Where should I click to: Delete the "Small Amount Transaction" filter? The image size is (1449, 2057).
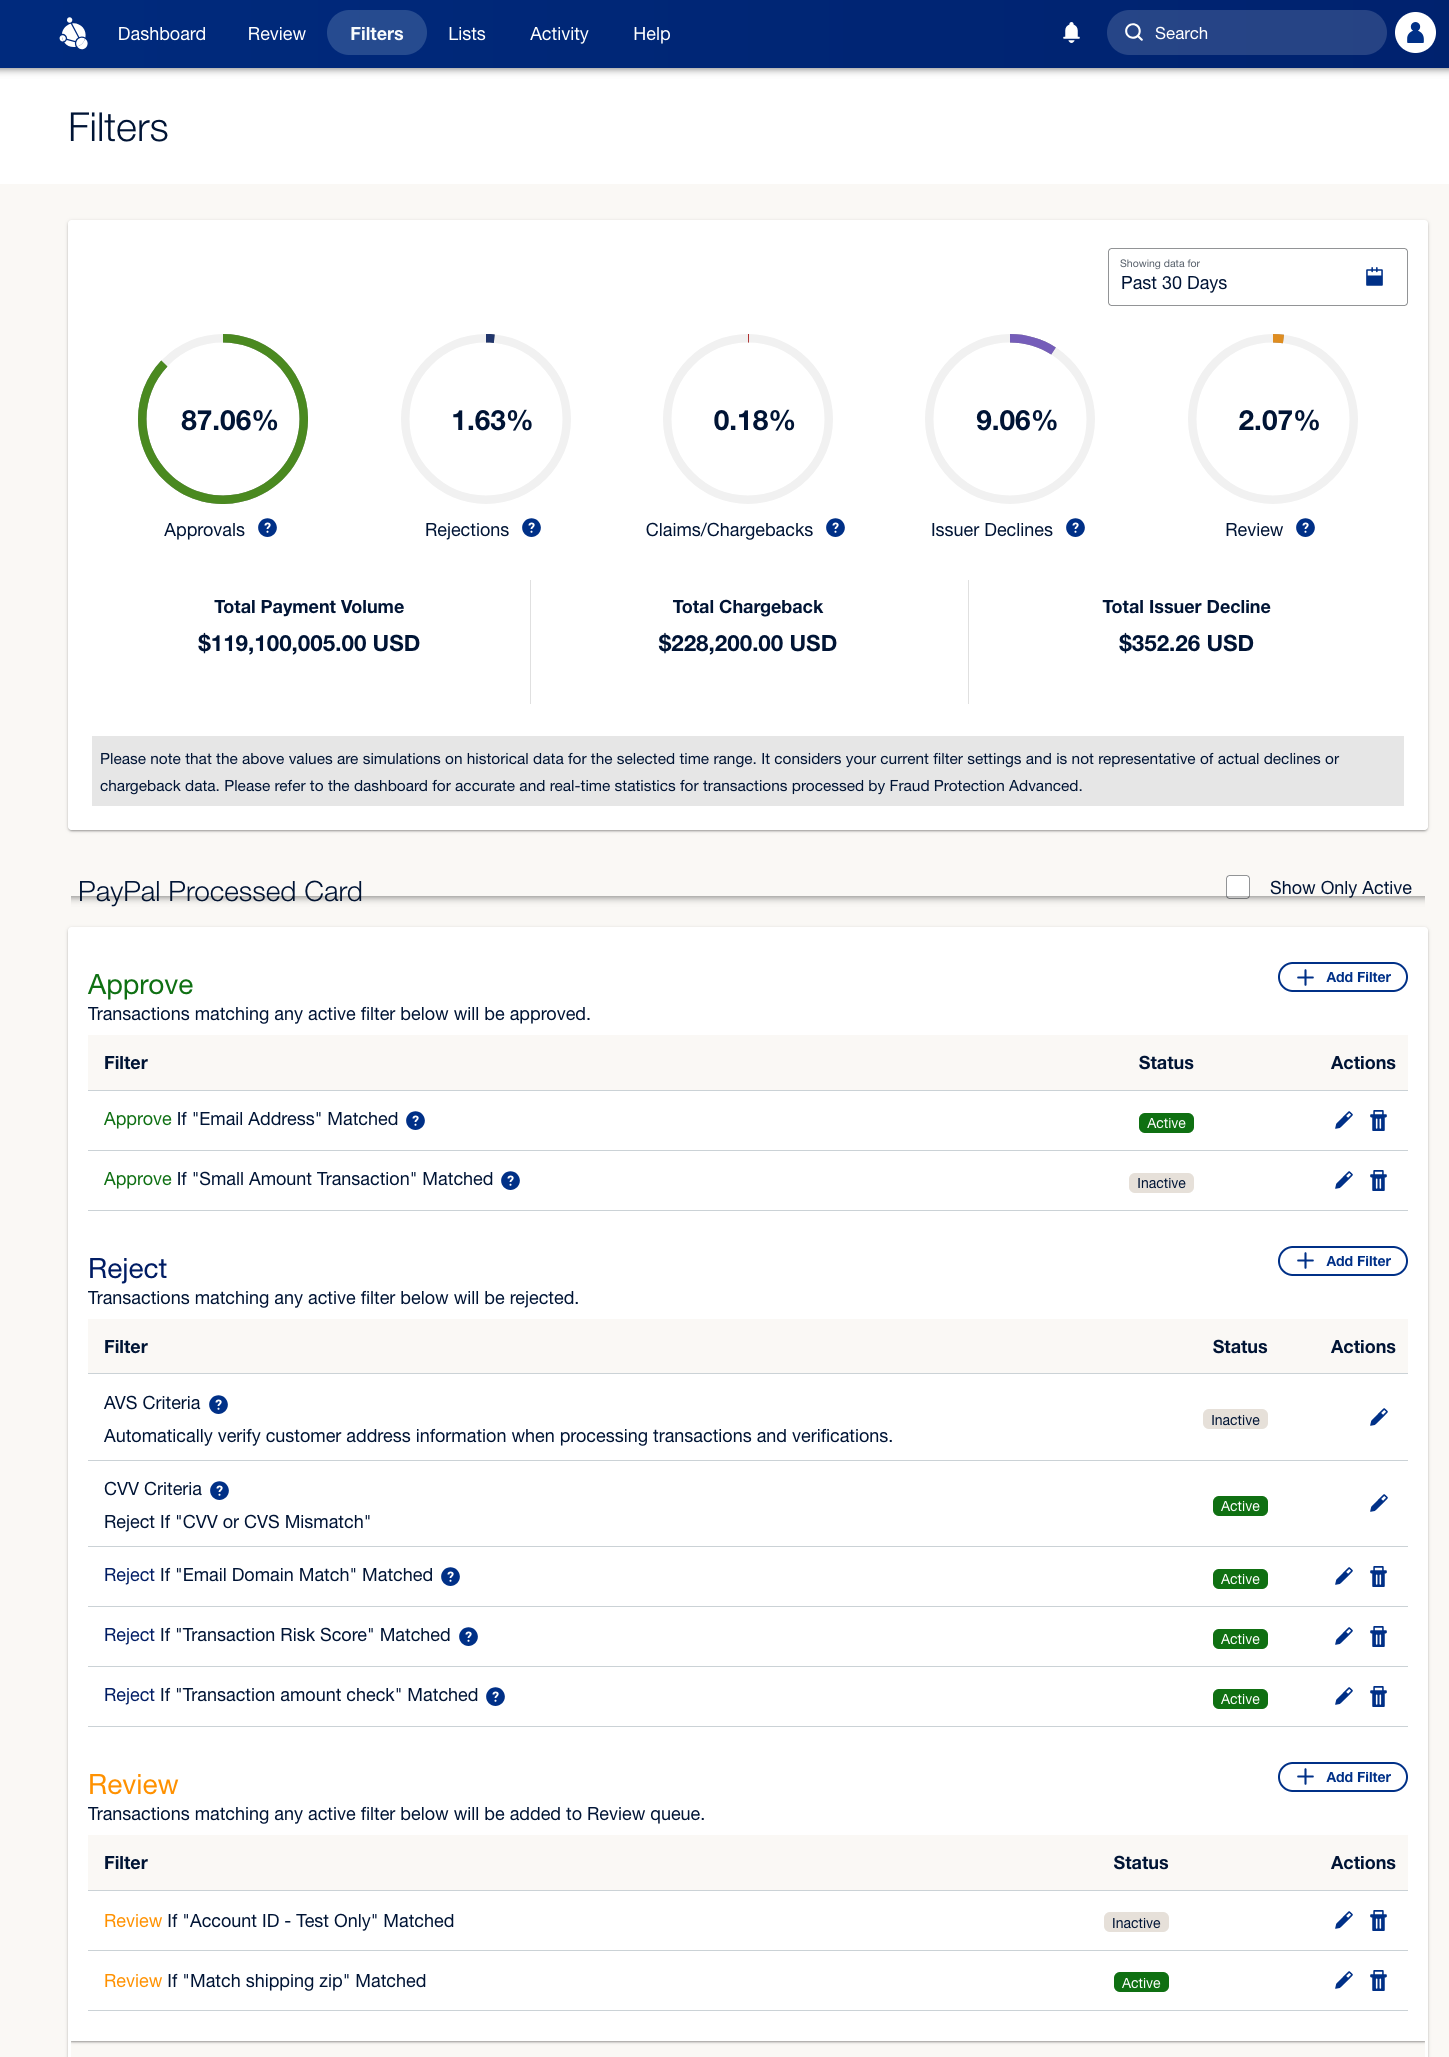coord(1378,1181)
